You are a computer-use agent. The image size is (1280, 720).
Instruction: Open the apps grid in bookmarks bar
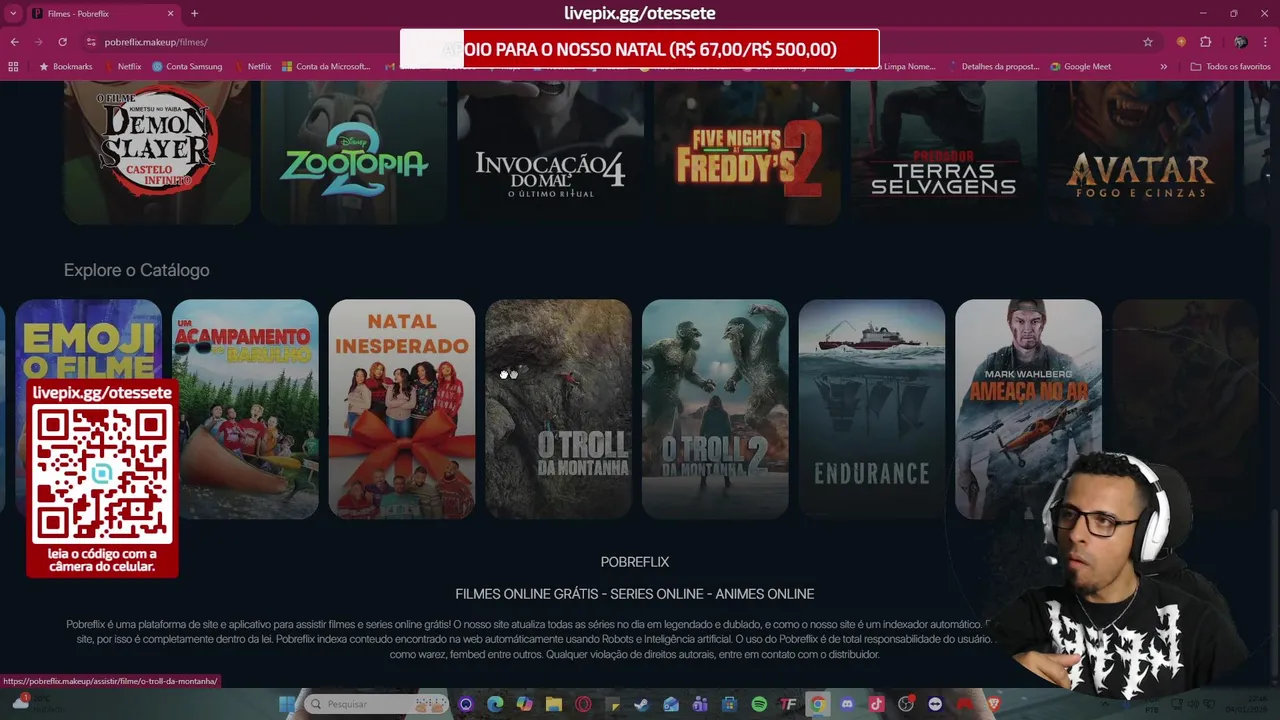[x=13, y=67]
